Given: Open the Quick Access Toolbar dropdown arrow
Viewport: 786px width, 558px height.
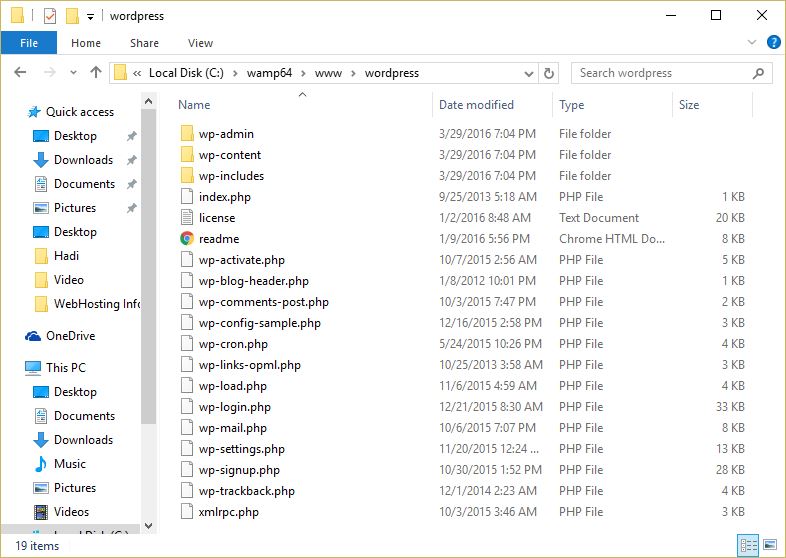Looking at the screenshot, I should tap(90, 17).
